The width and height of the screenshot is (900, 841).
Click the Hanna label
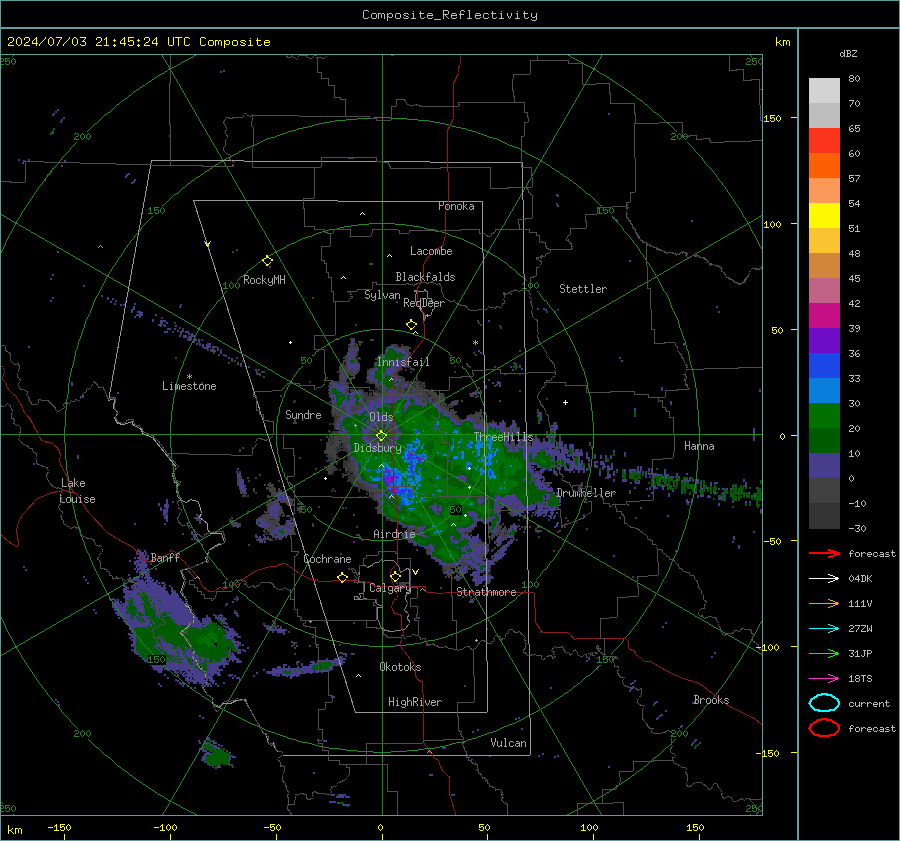[x=699, y=446]
